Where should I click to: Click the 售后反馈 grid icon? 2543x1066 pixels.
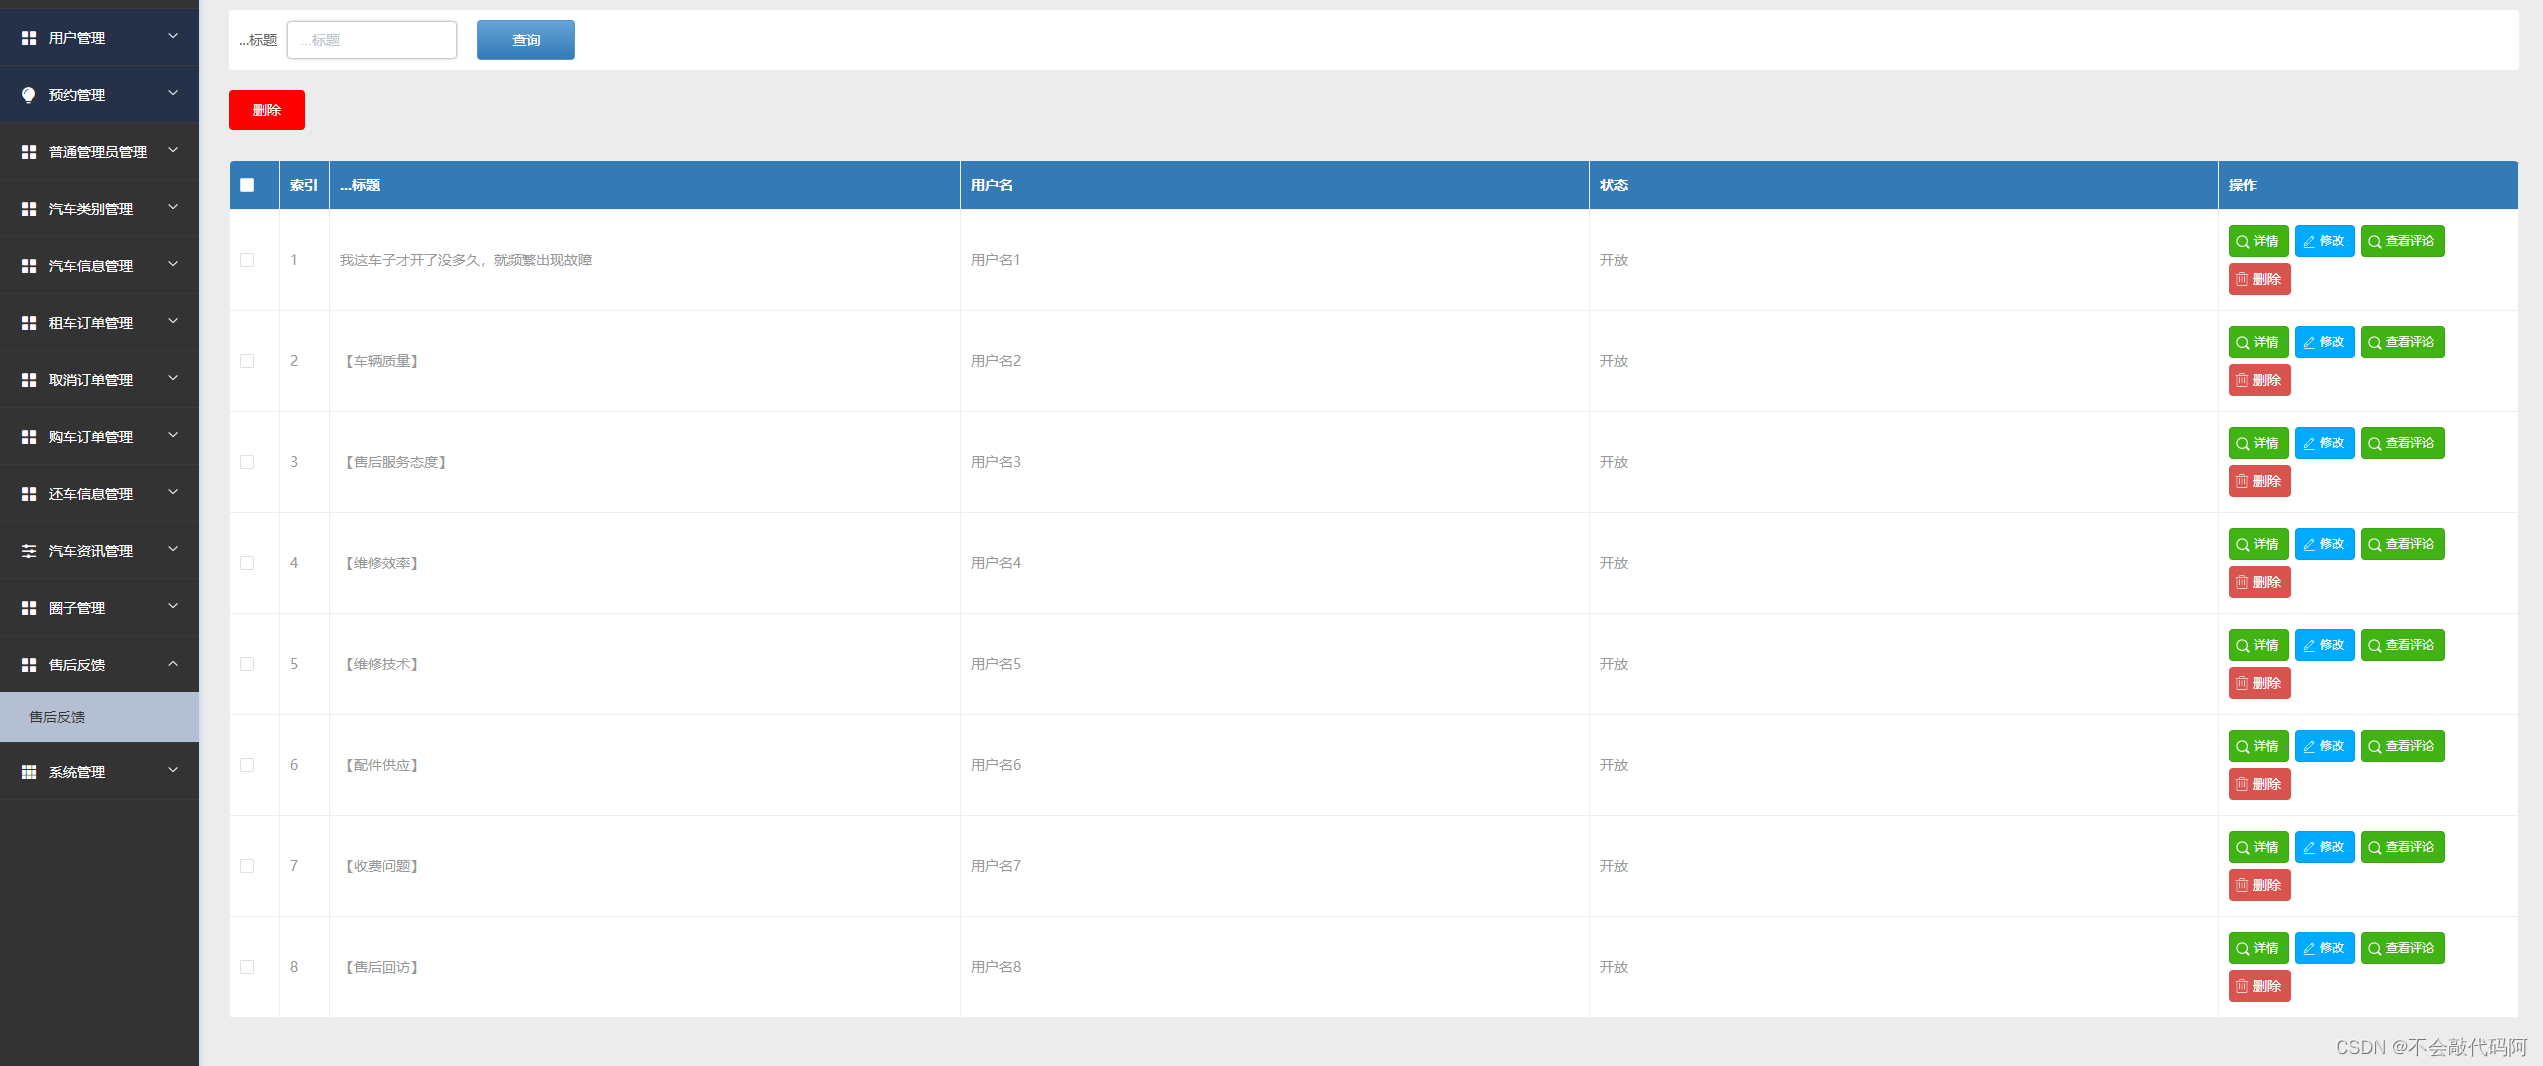click(29, 665)
